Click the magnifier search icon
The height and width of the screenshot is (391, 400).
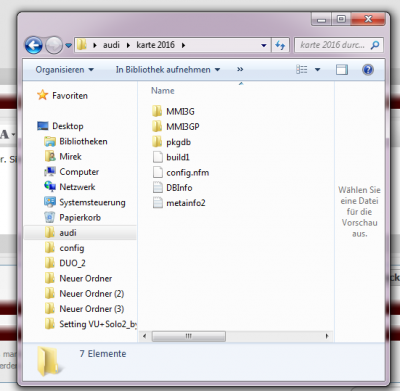click(375, 45)
